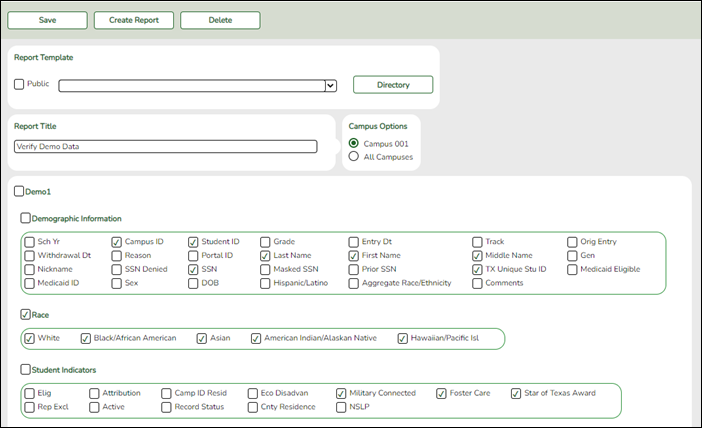Check the Cnty Residence checkbox
The image size is (702, 428).
(x=253, y=407)
